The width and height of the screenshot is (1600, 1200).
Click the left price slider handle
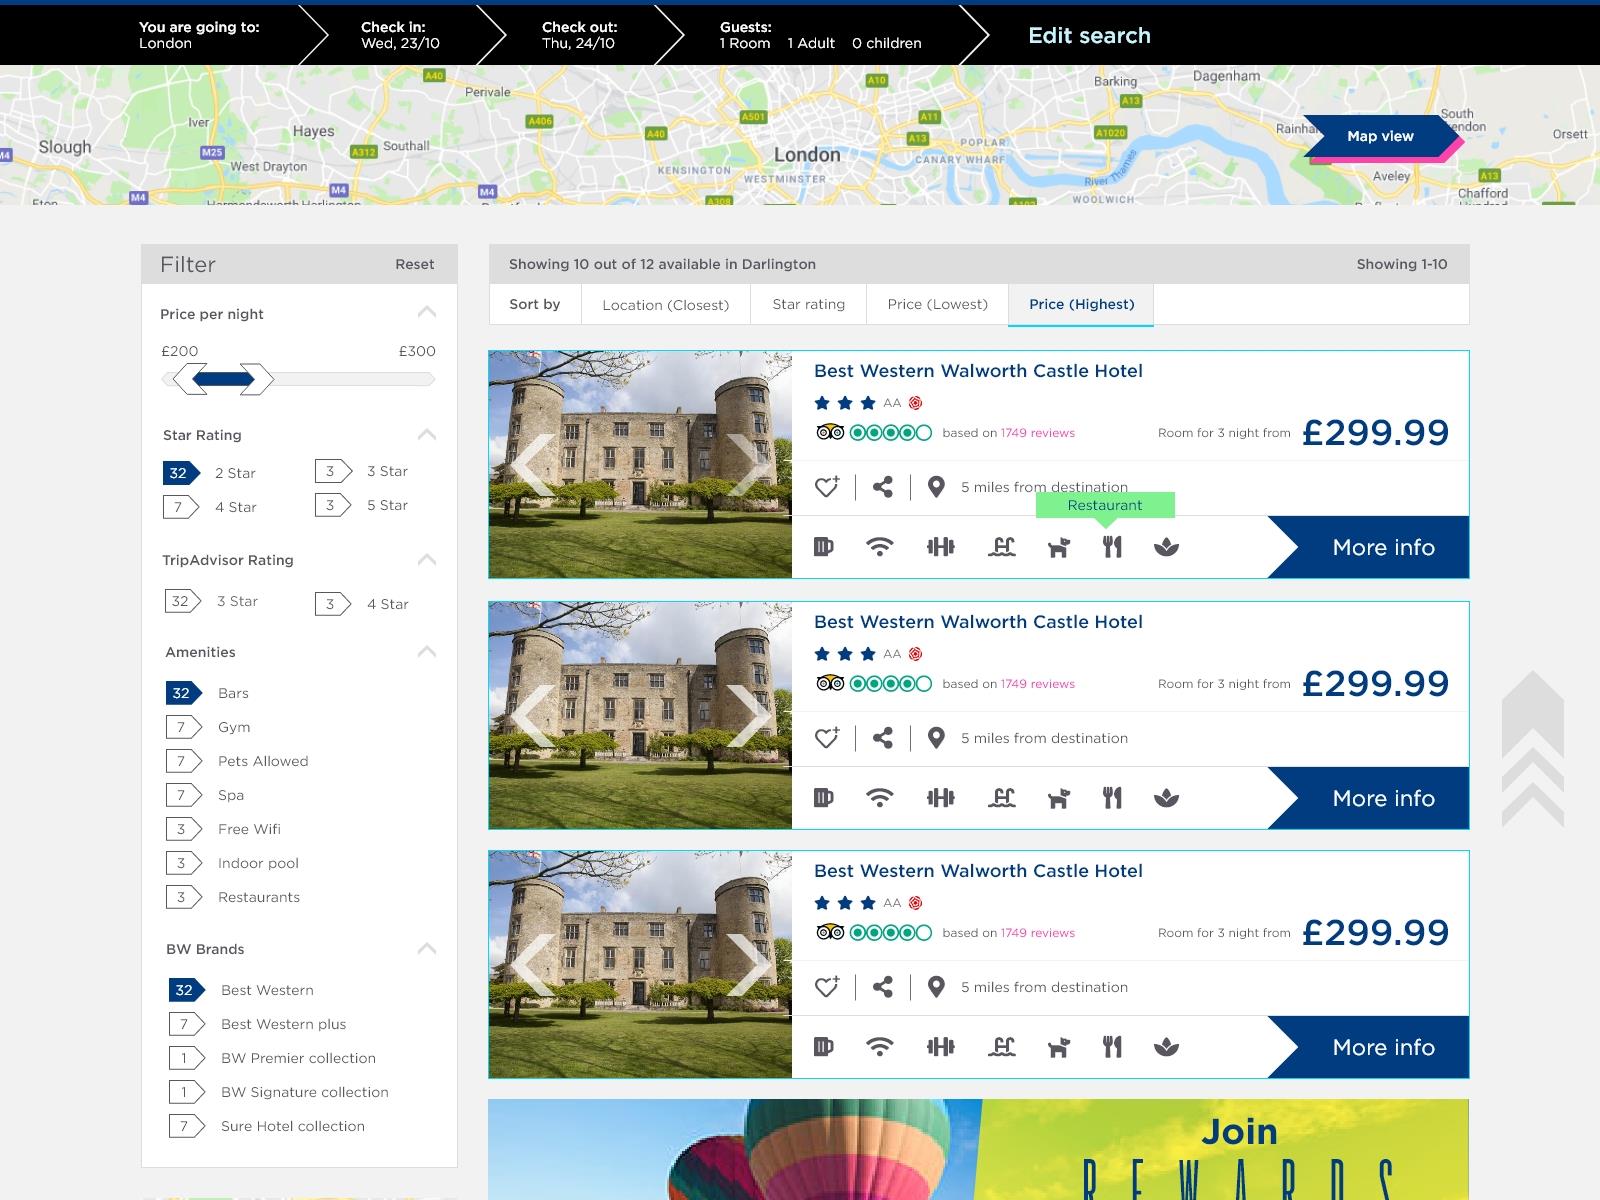(190, 379)
